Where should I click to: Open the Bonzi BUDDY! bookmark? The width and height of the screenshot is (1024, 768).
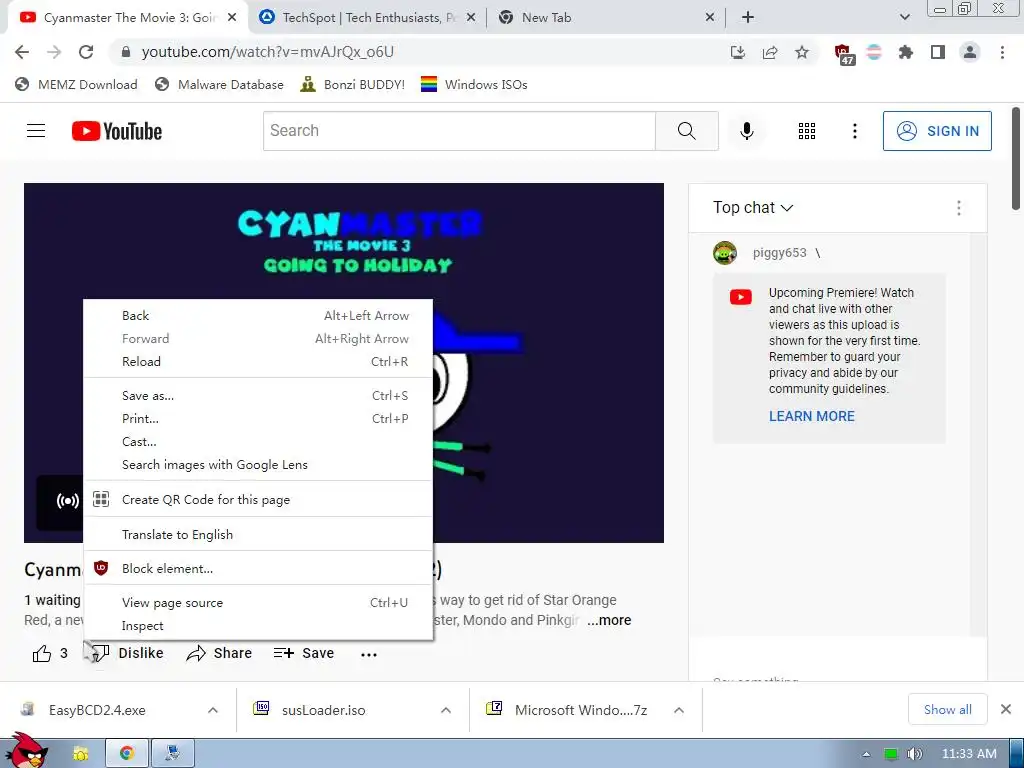point(353,85)
